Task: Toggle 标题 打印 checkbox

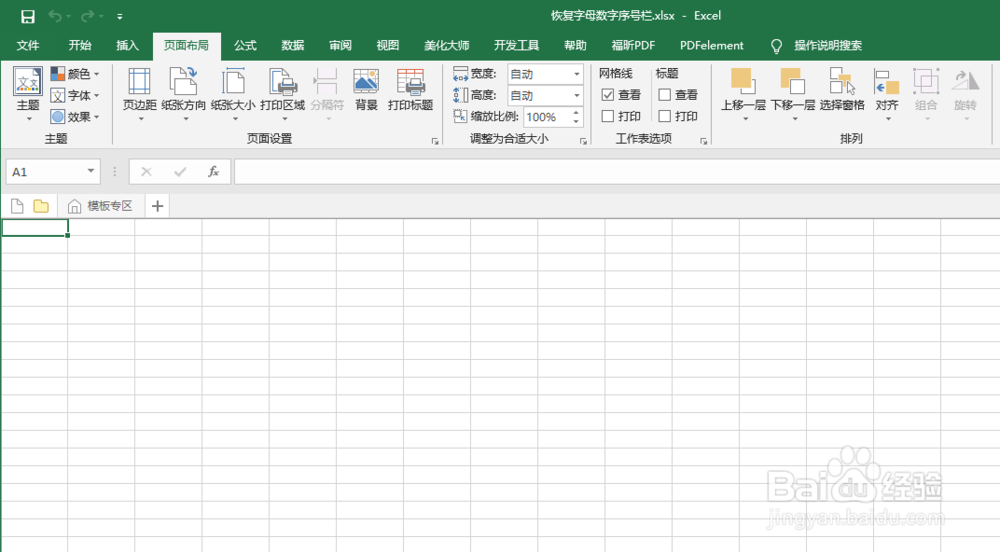Action: point(665,116)
